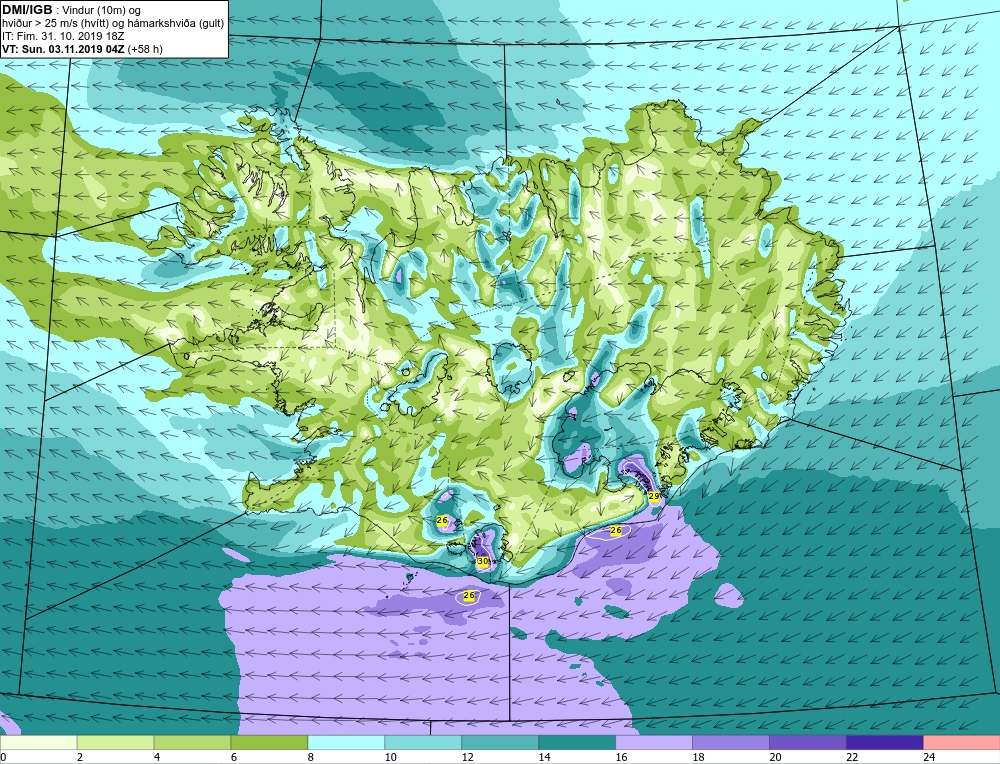
Task: Click the medium purple 18–20 legend swatch
Action: tap(731, 742)
